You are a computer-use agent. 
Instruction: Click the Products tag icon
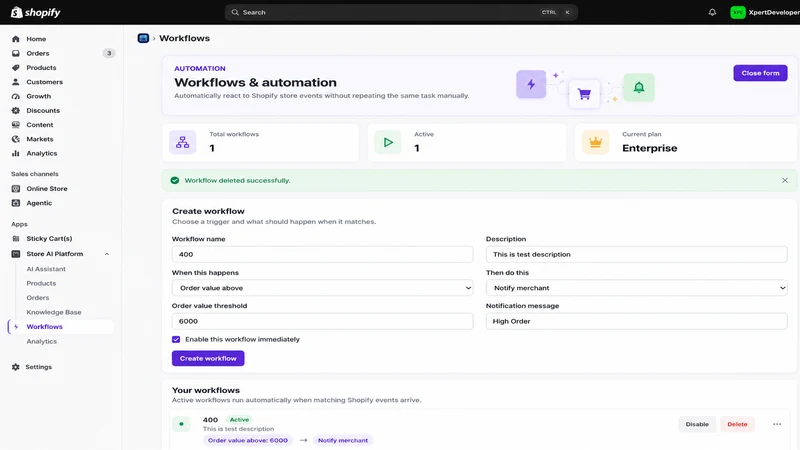coord(16,67)
